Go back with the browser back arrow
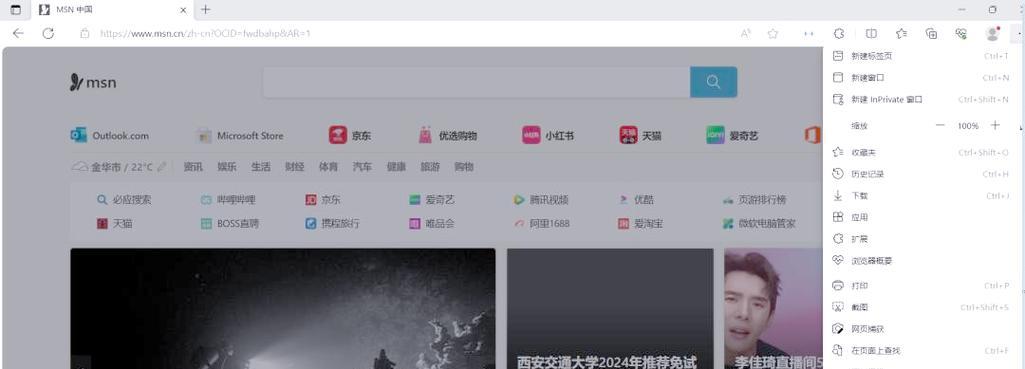Screen dimensions: 1025x369 pos(18,33)
